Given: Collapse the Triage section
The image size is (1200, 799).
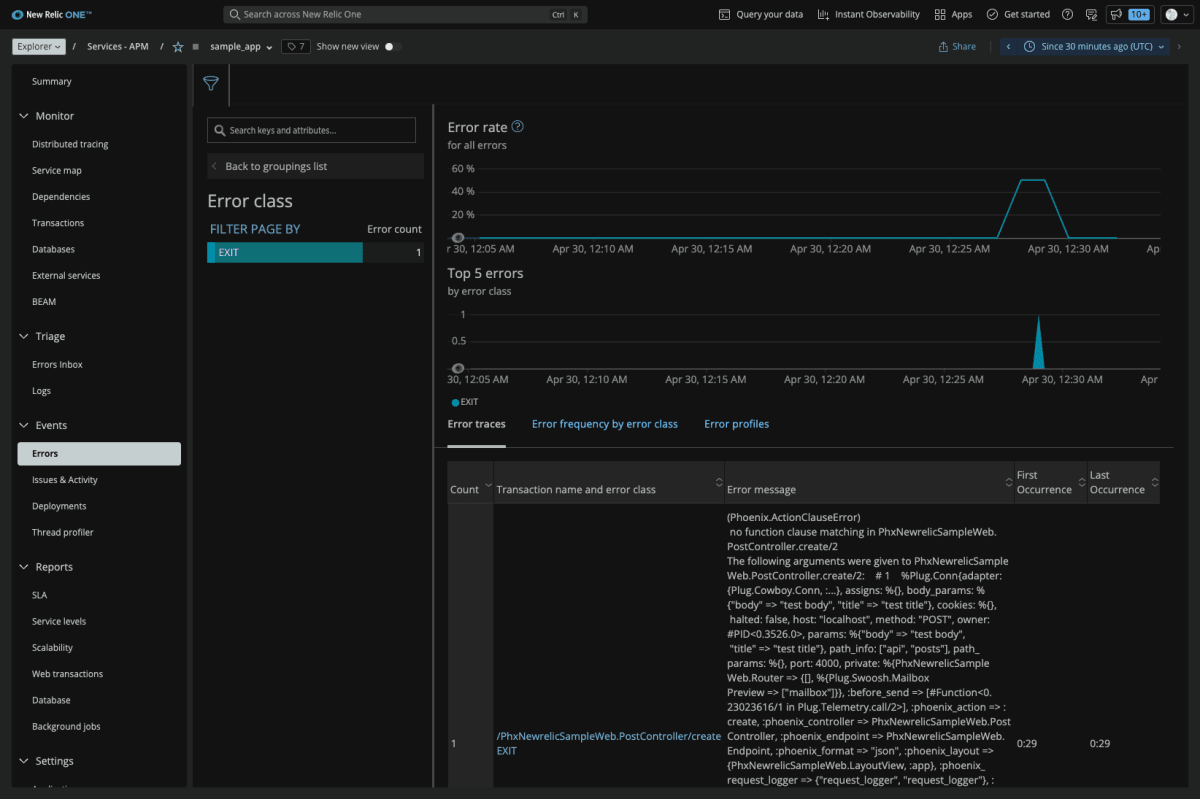Looking at the screenshot, I should click(24, 337).
